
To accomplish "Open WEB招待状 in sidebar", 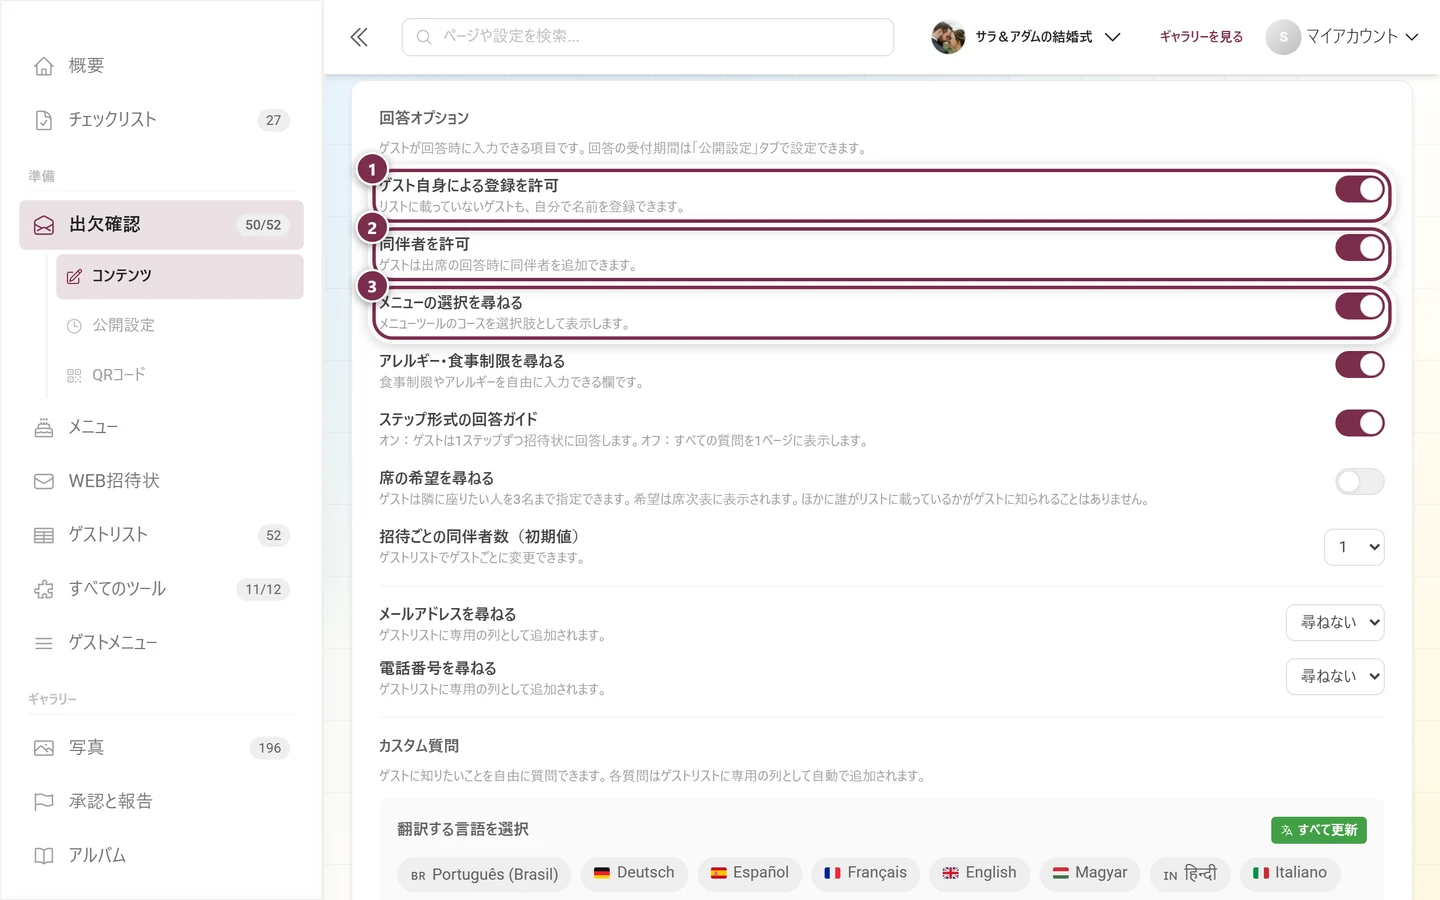I will 161,481.
